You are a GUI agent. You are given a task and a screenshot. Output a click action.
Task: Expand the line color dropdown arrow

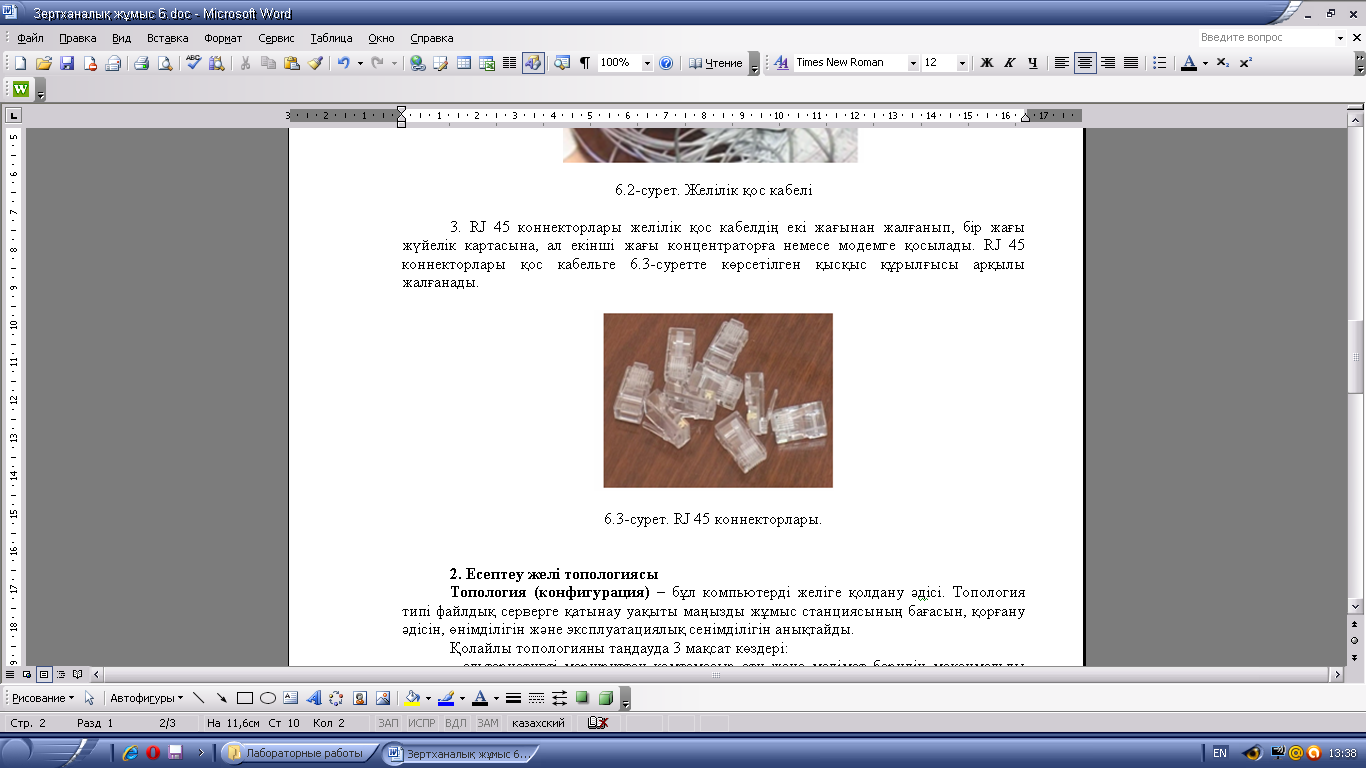tap(462, 698)
